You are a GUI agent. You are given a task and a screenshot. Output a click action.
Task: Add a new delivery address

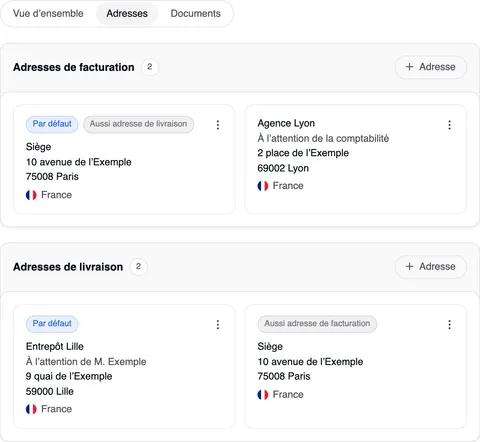click(x=431, y=267)
